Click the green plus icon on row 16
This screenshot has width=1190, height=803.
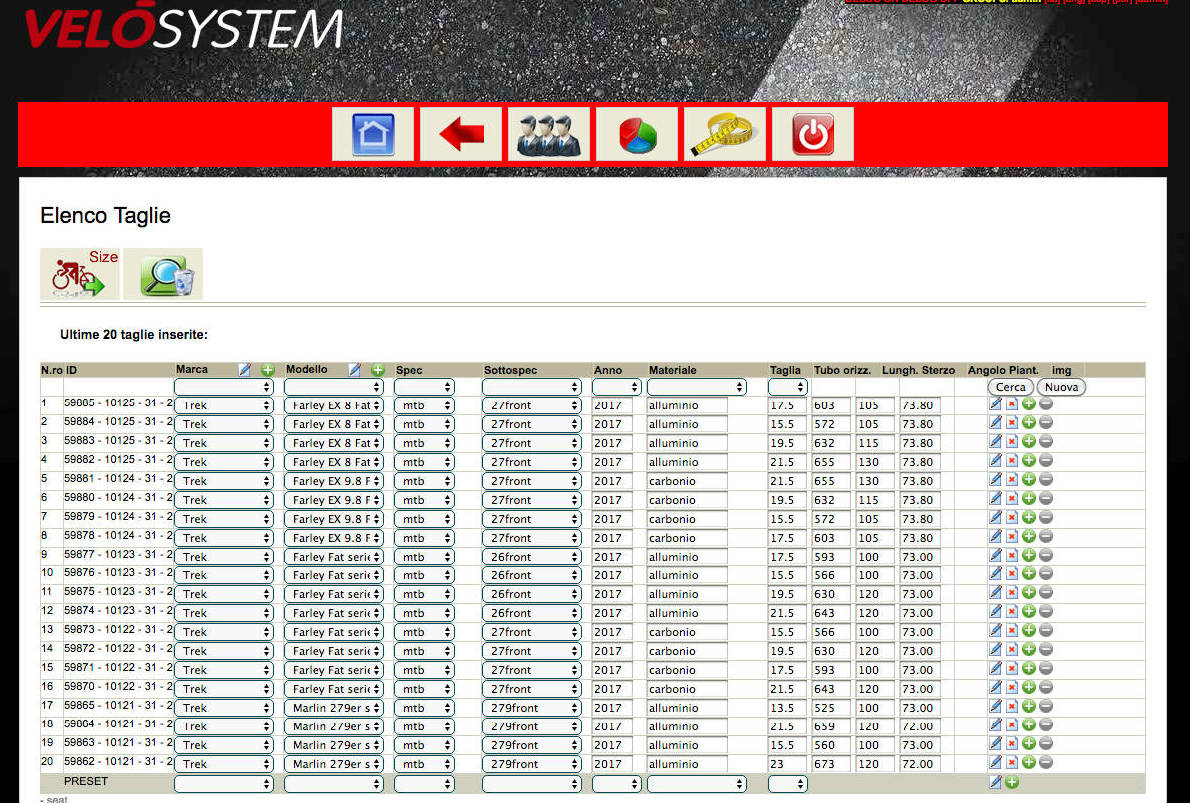(x=1028, y=687)
